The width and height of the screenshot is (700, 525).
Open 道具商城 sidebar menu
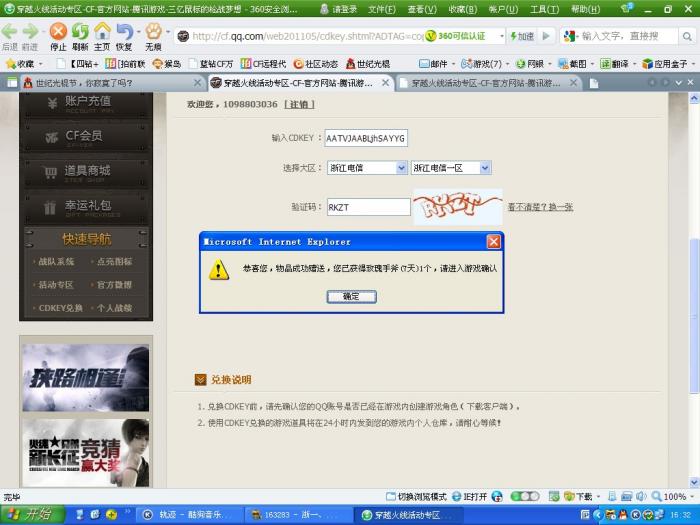pyautogui.click(x=87, y=171)
